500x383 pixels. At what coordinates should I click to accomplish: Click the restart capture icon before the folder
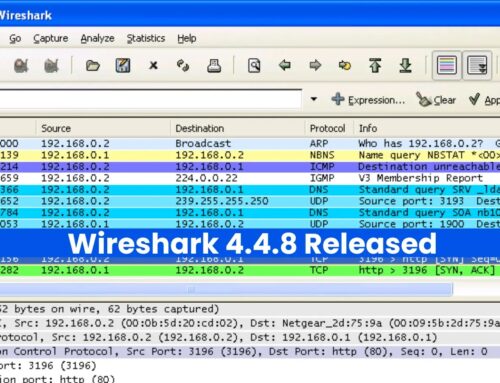[51, 66]
